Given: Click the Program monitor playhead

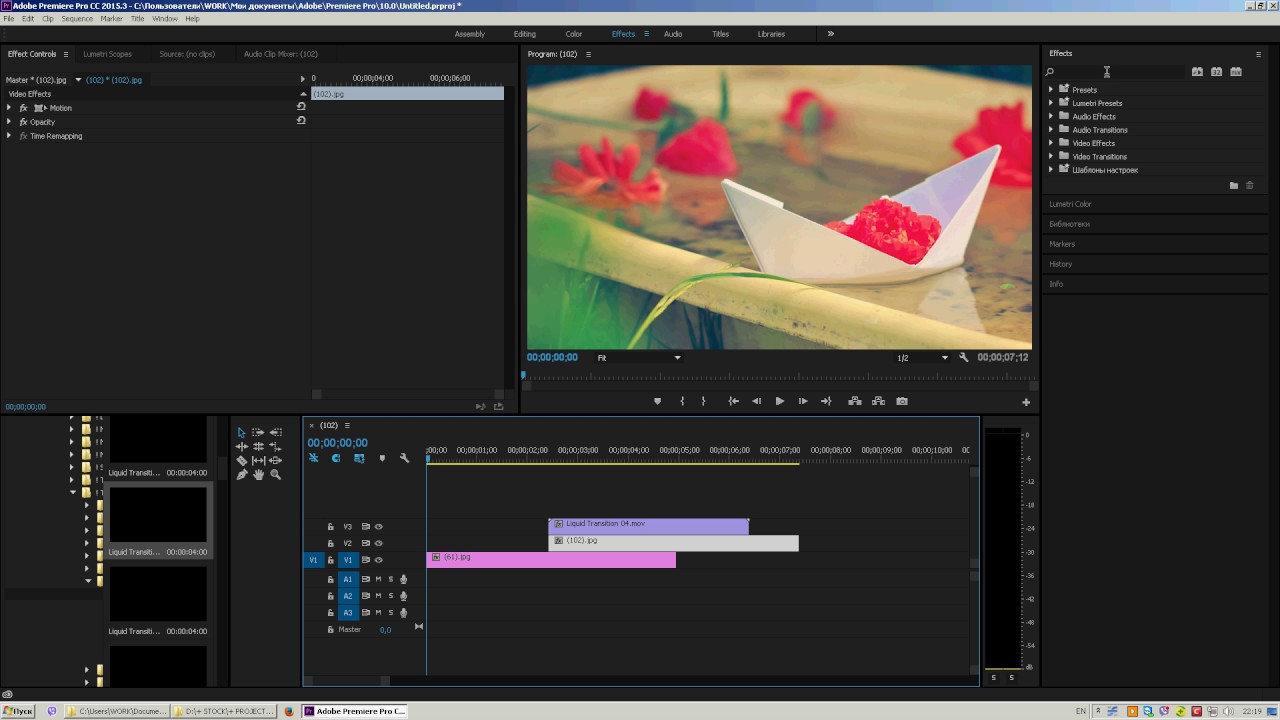Looking at the screenshot, I should pyautogui.click(x=523, y=376).
